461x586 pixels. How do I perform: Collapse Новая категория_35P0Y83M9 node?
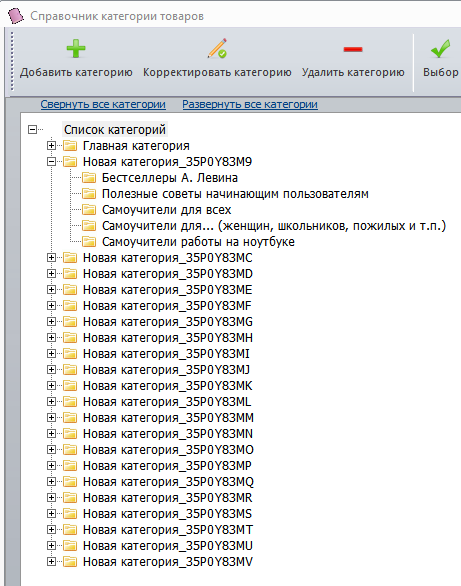(x=52, y=161)
